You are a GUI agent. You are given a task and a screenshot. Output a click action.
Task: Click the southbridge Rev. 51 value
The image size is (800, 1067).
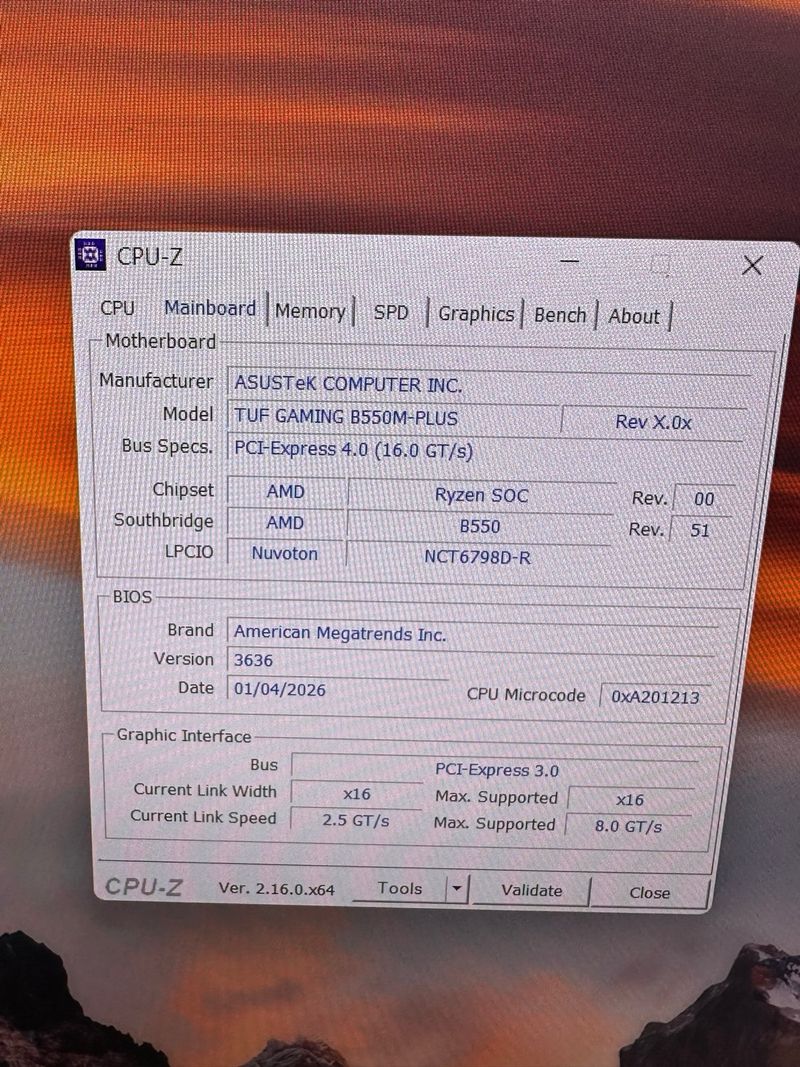pos(700,529)
